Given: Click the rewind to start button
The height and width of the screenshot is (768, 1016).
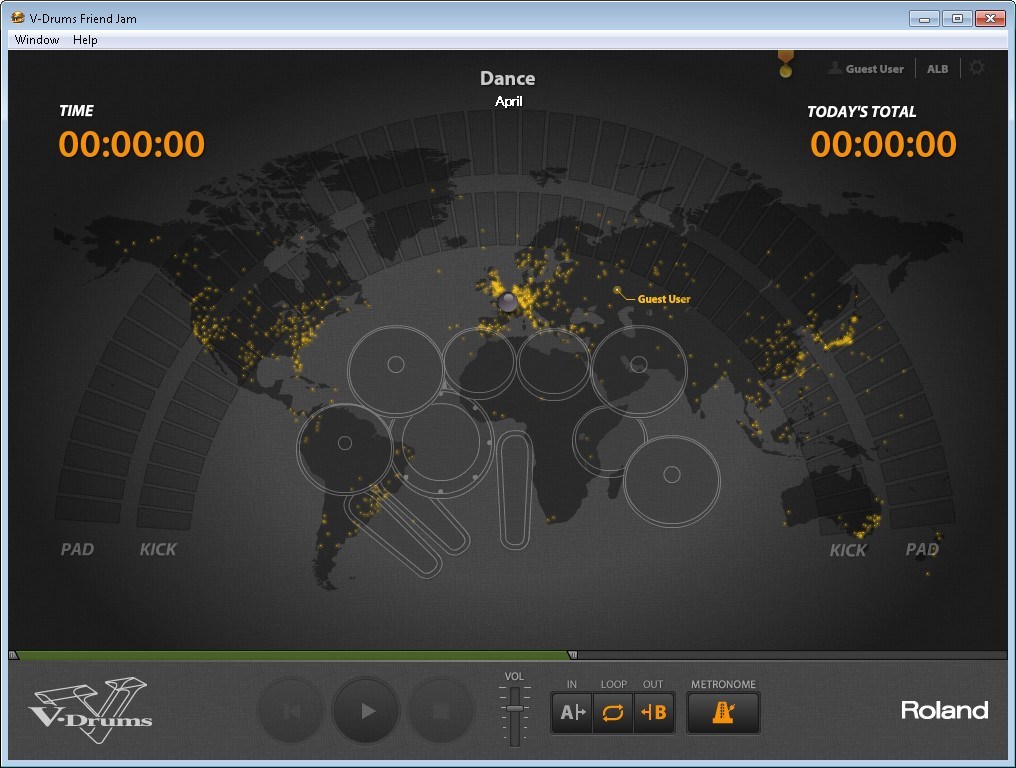Looking at the screenshot, I should tap(291, 711).
